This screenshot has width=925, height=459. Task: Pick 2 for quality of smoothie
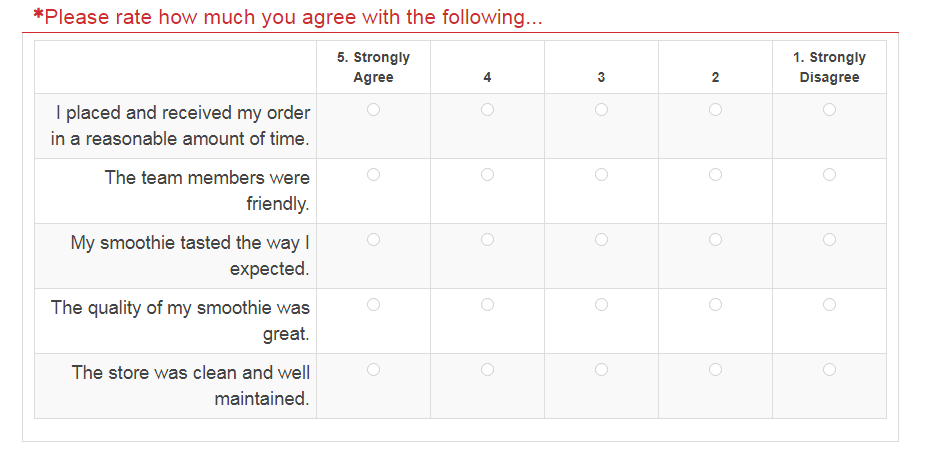(x=715, y=305)
